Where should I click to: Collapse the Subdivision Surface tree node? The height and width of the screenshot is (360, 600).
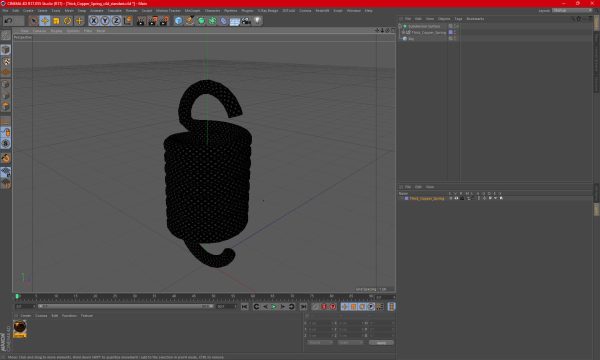400,26
